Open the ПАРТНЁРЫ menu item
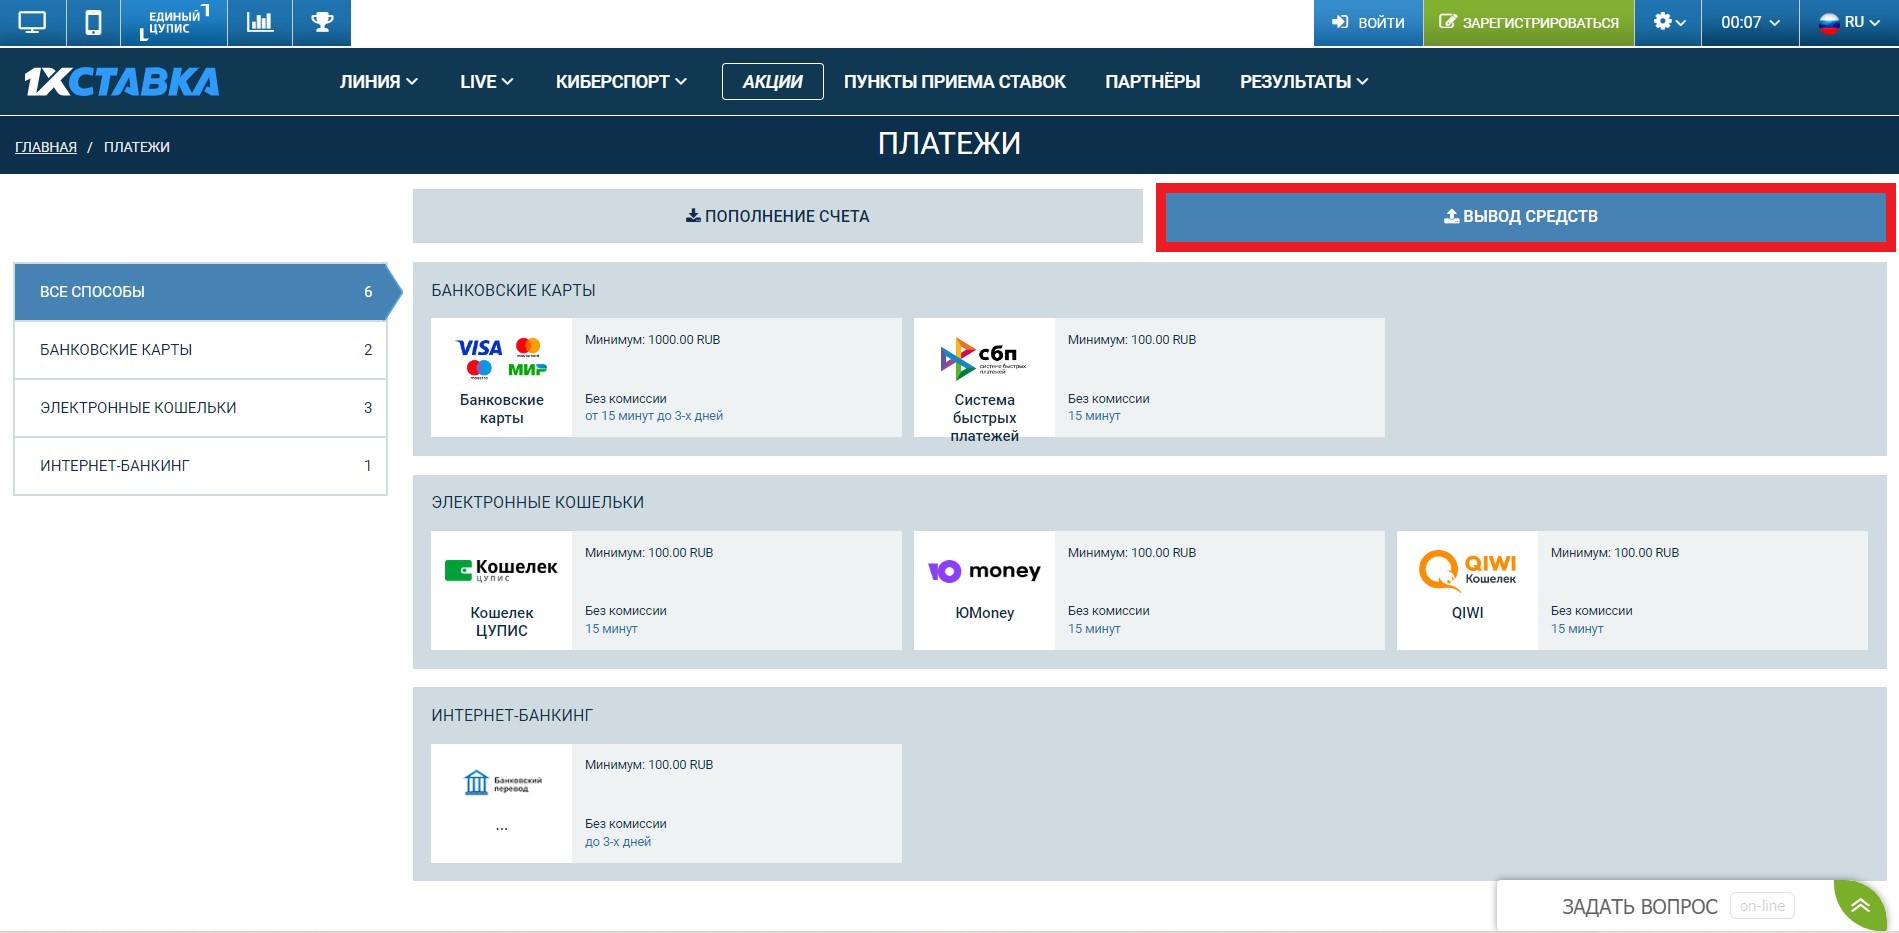The height and width of the screenshot is (933, 1899). (1153, 82)
